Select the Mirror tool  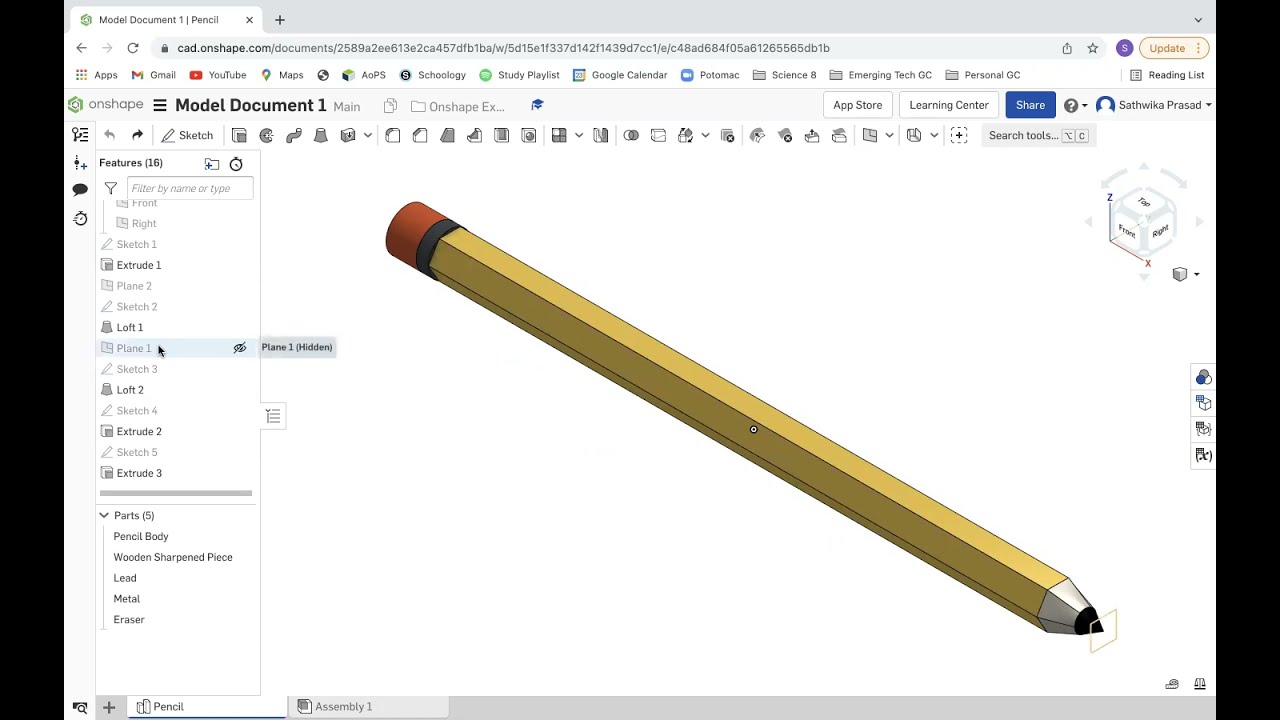click(600, 135)
